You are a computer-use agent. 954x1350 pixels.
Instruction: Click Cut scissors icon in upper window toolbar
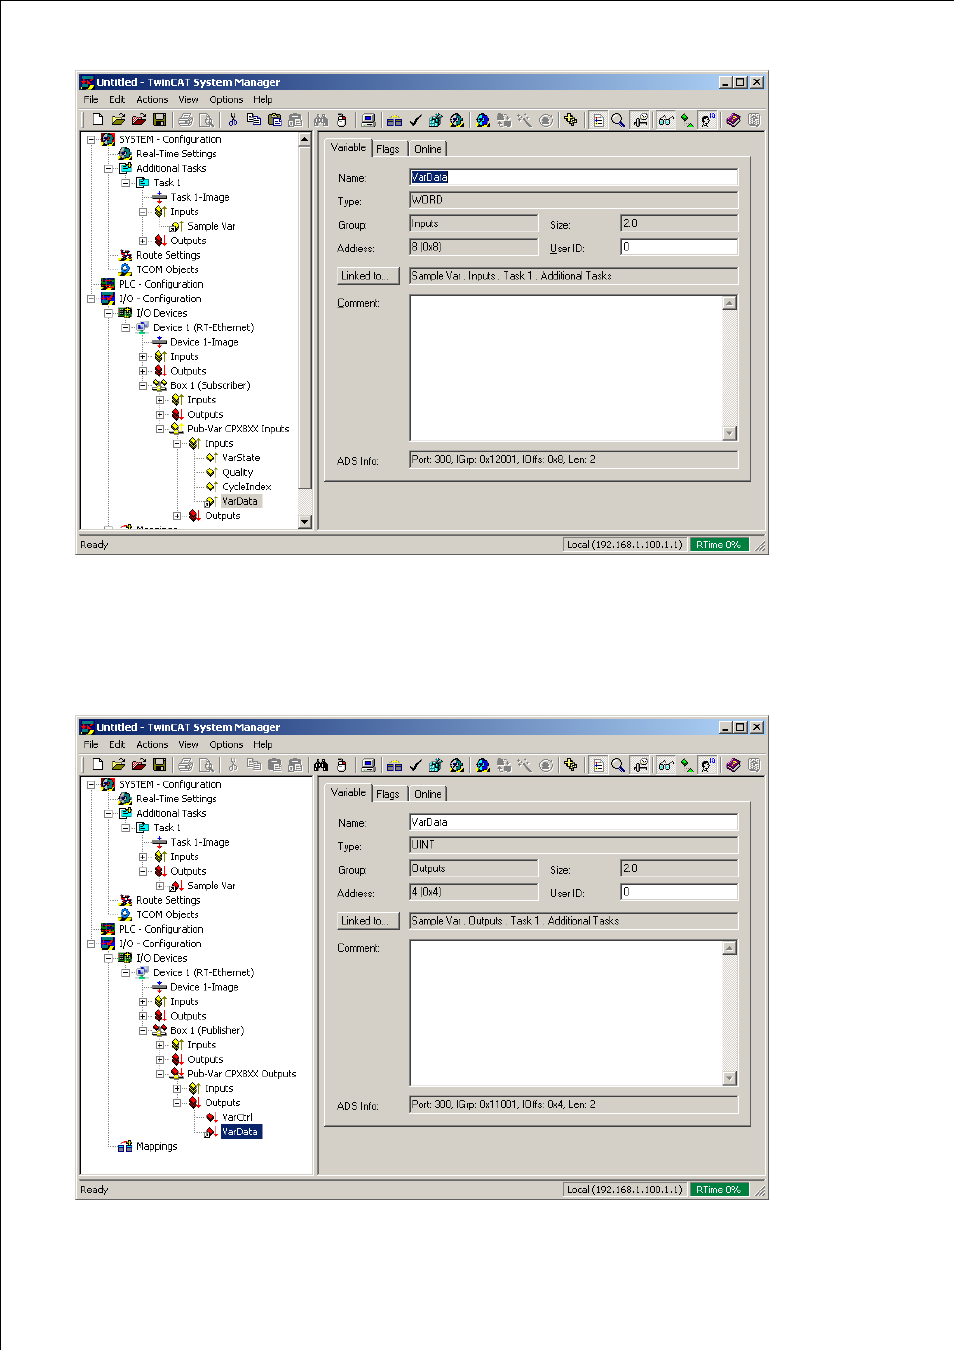233,120
